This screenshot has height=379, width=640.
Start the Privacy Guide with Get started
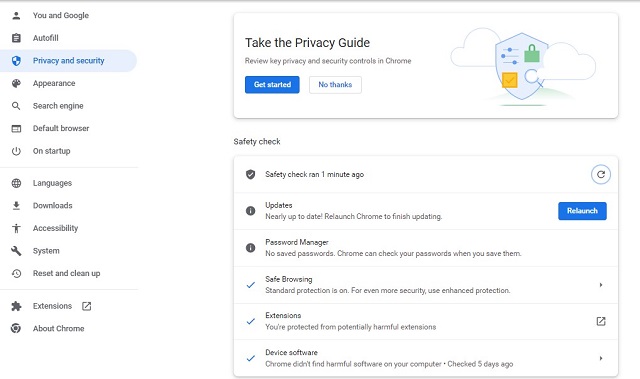click(x=272, y=84)
